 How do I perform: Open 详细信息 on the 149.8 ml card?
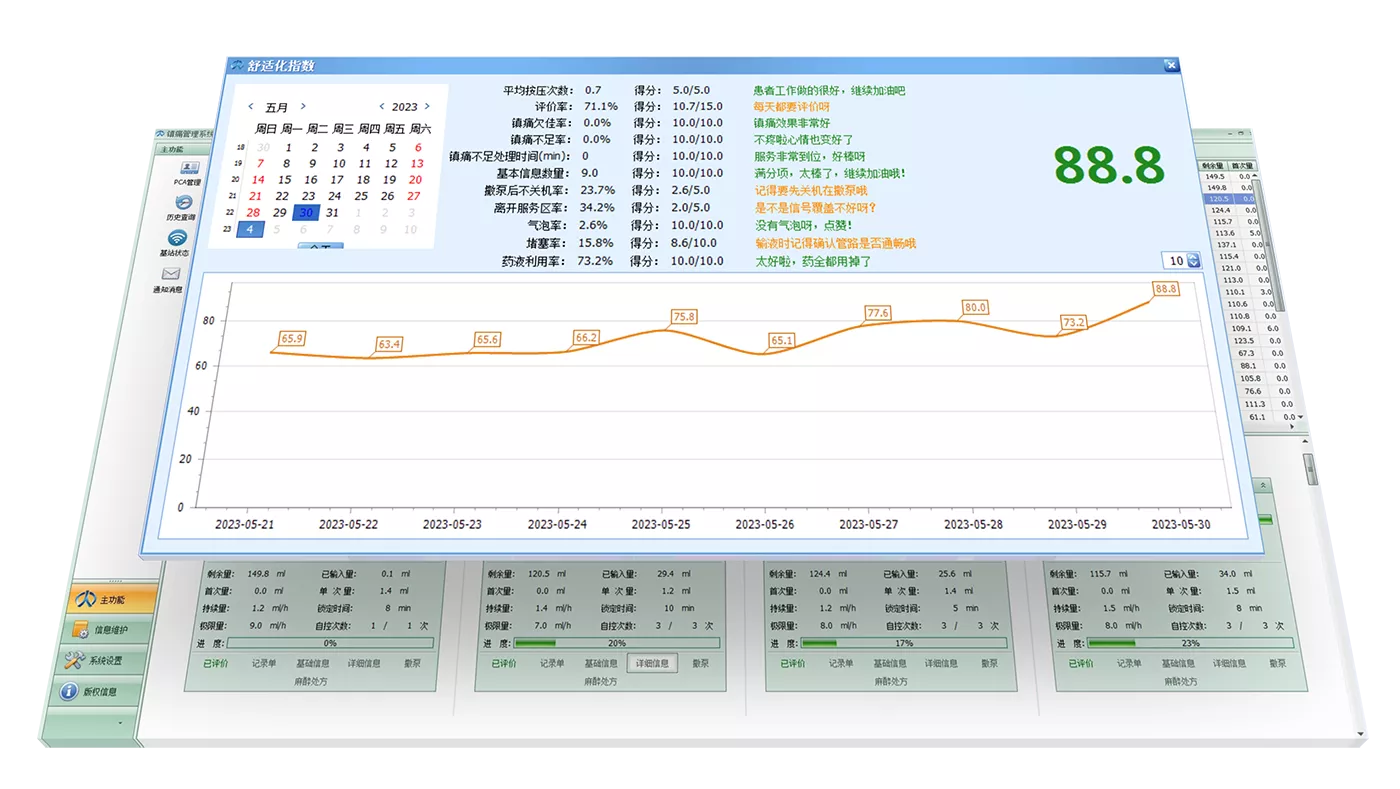coord(364,663)
